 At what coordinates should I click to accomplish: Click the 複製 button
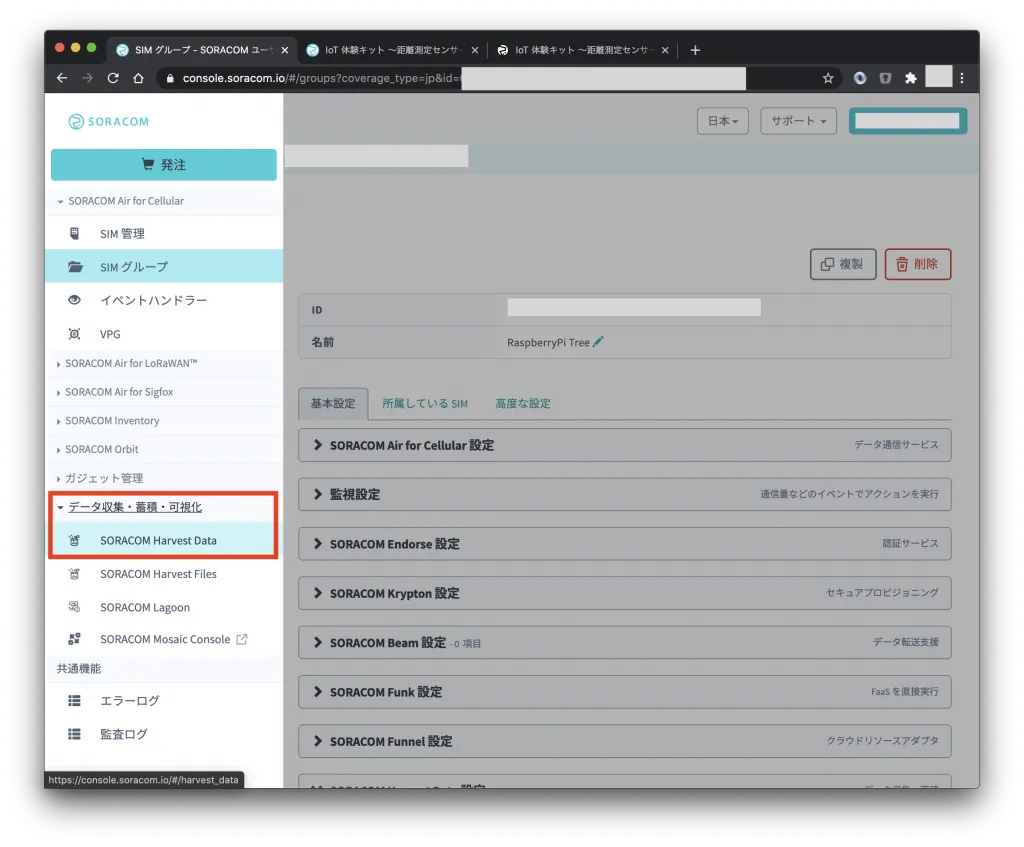[842, 264]
